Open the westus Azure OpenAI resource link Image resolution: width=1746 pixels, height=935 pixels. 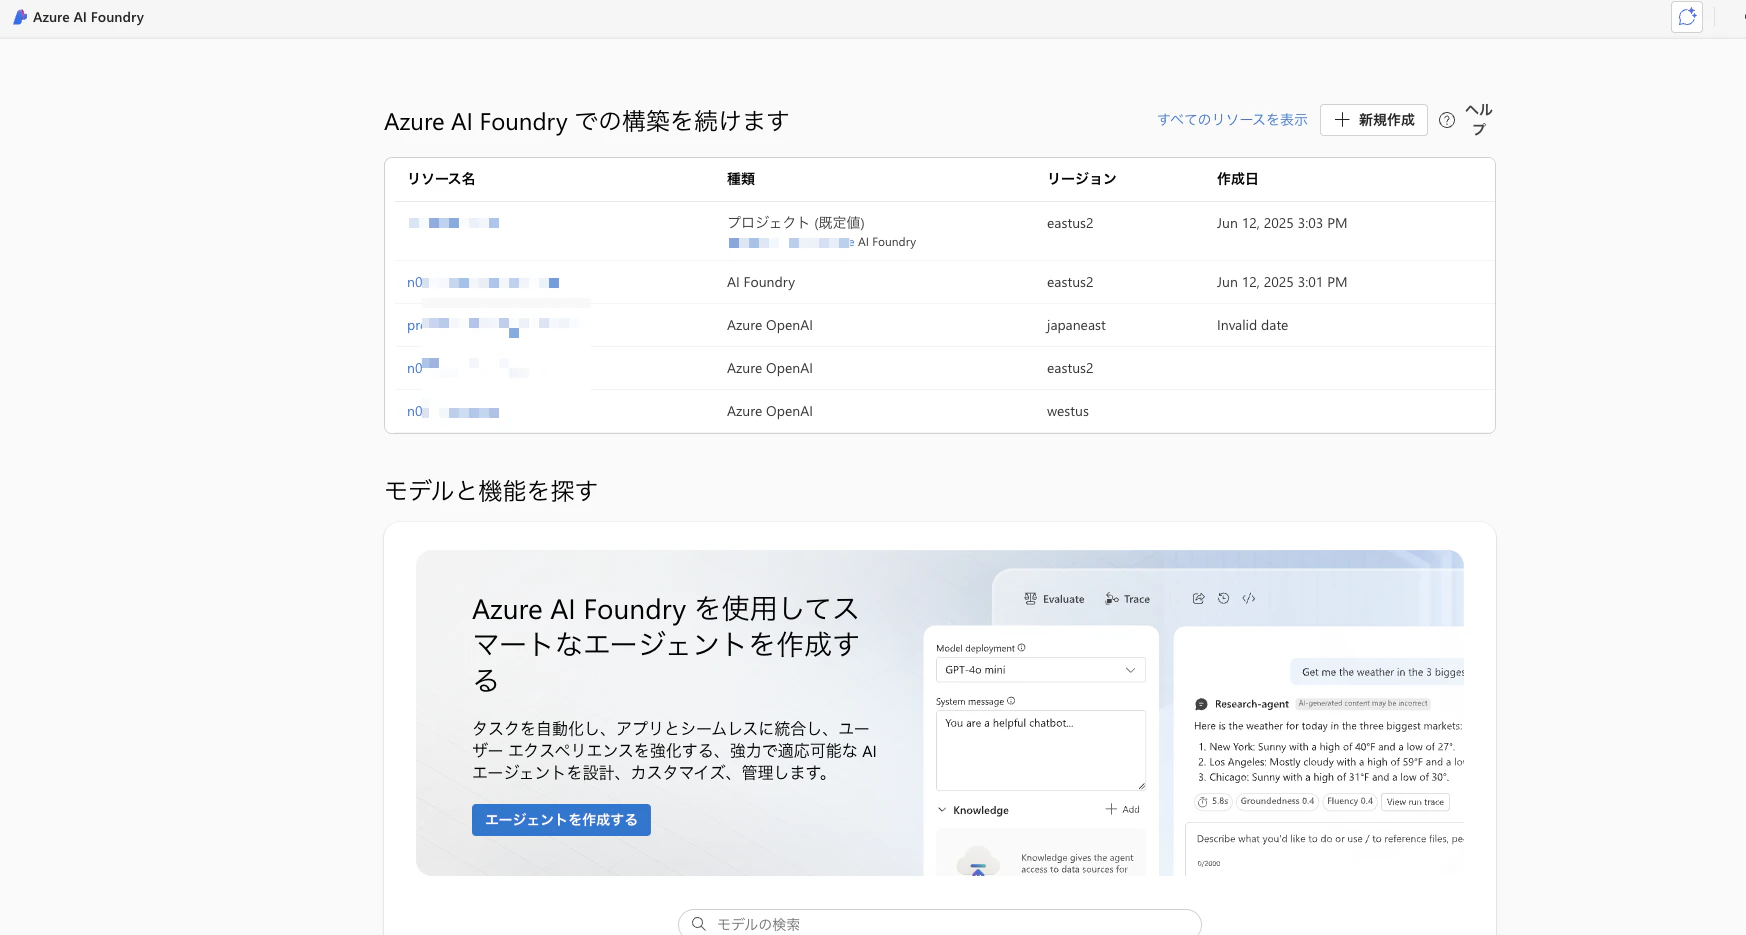point(453,412)
